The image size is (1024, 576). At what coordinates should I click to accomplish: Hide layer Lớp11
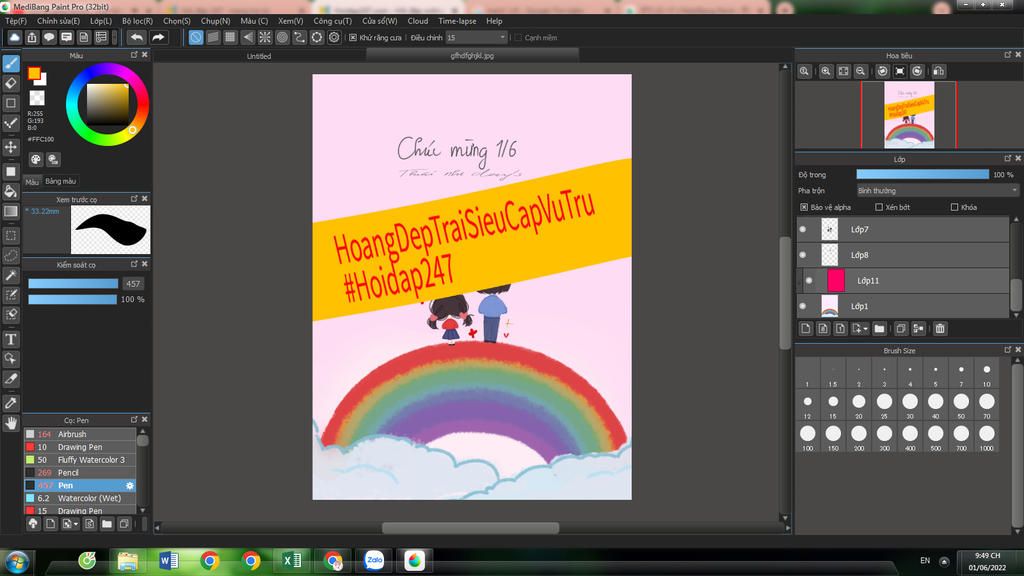(809, 280)
